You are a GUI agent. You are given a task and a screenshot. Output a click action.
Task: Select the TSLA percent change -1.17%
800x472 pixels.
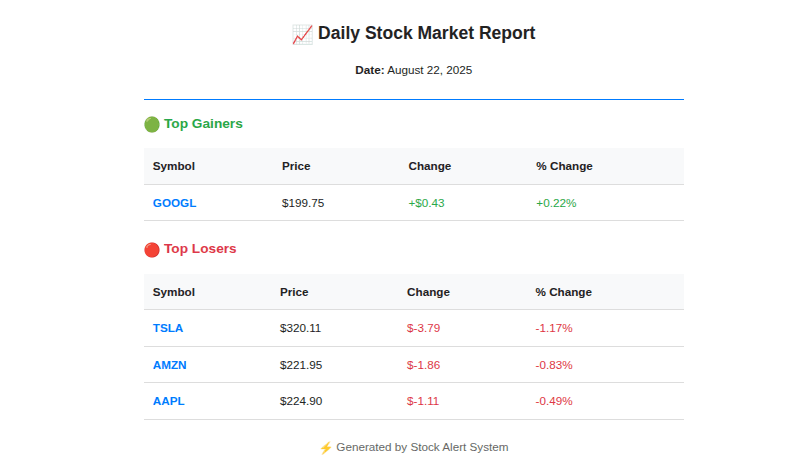pos(554,328)
